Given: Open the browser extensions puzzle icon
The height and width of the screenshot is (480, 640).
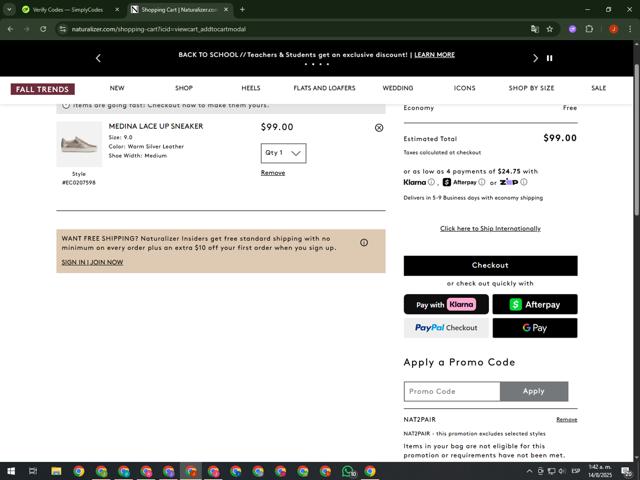Looking at the screenshot, I should [x=589, y=29].
